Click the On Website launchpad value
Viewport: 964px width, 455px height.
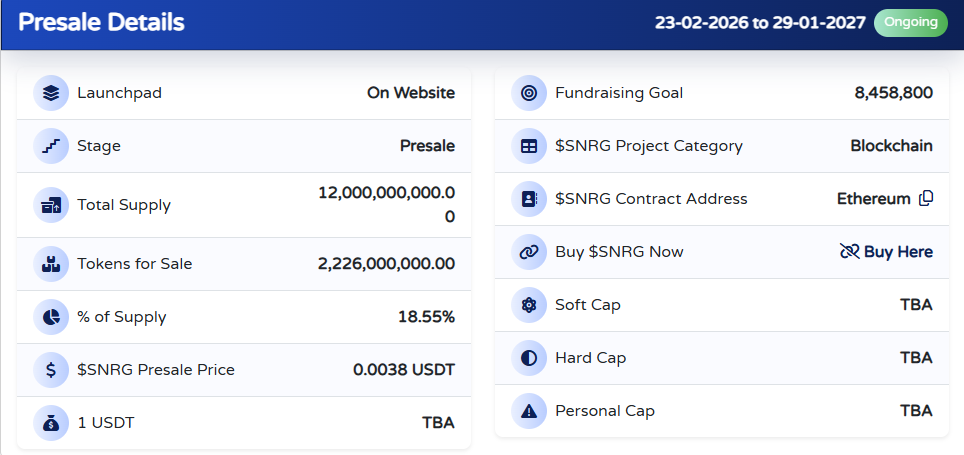(x=411, y=93)
